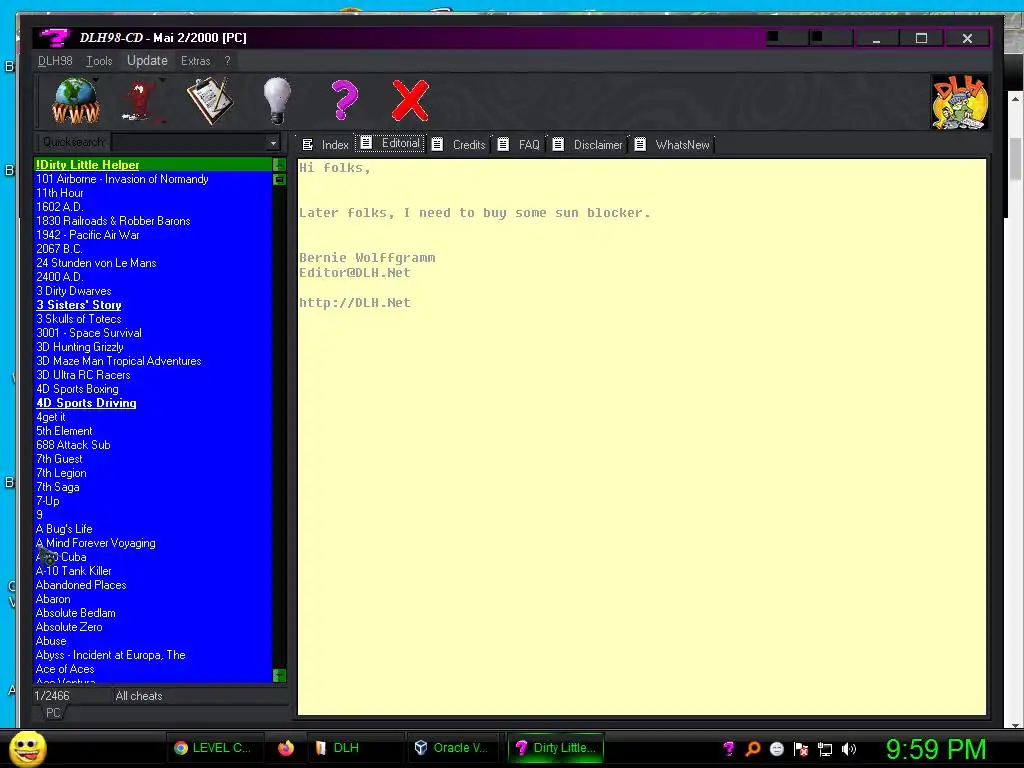Select 24 Stunden von Le Mans
Viewport: 1024px width, 768px height.
click(152, 263)
